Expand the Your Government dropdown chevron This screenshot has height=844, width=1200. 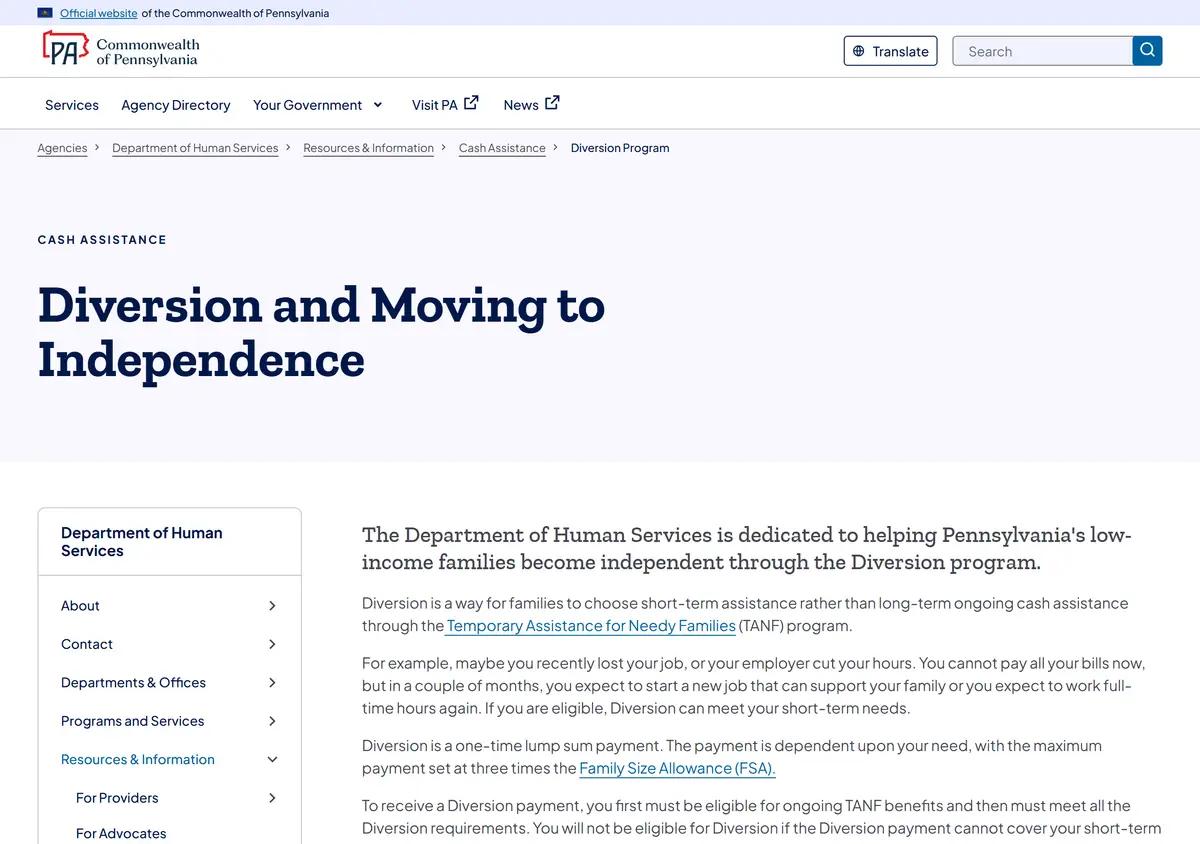(x=378, y=105)
